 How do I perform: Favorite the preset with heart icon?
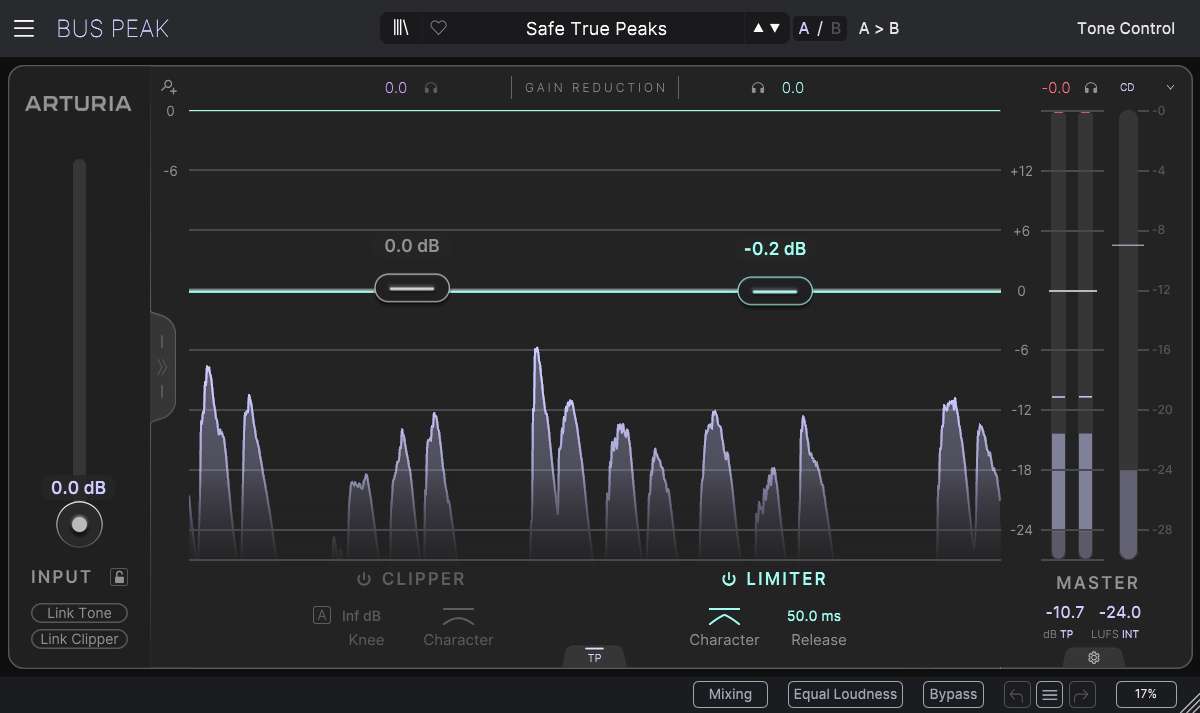point(438,28)
